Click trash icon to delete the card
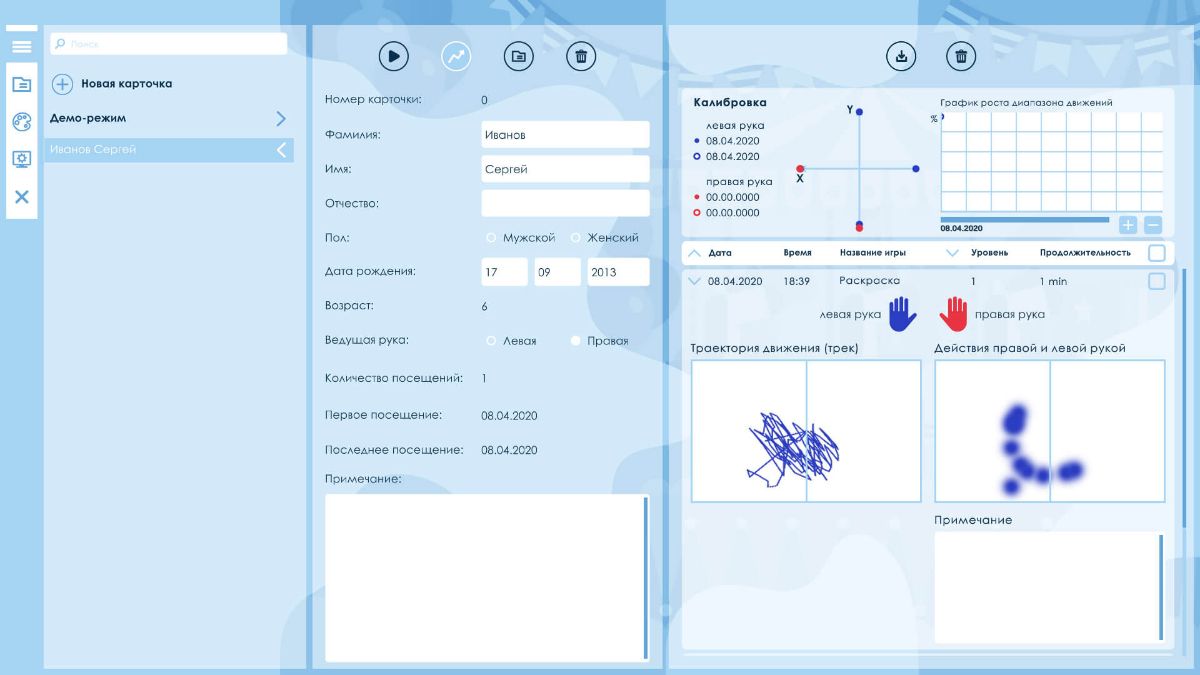 (581, 57)
